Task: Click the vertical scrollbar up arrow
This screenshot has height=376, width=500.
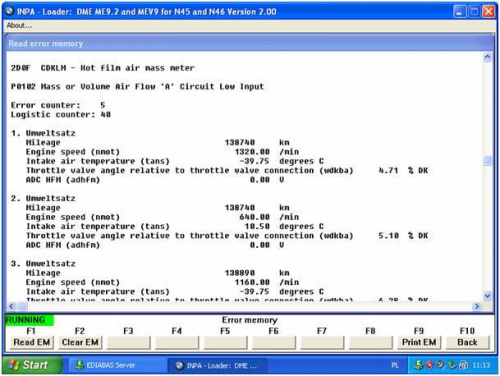Action: 487,57
